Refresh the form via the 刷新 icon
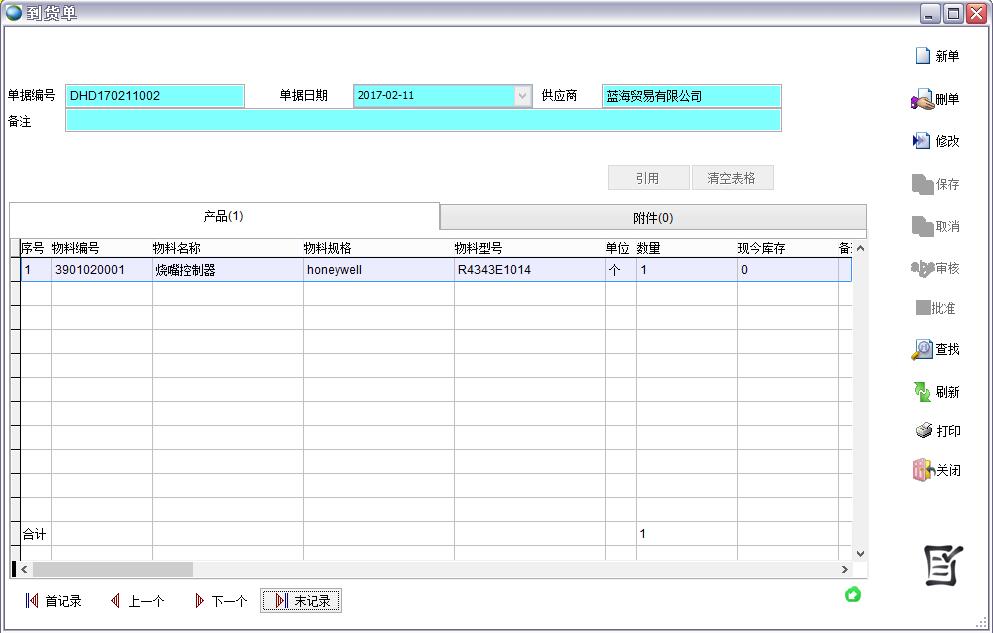The width and height of the screenshot is (993, 633). coord(935,391)
